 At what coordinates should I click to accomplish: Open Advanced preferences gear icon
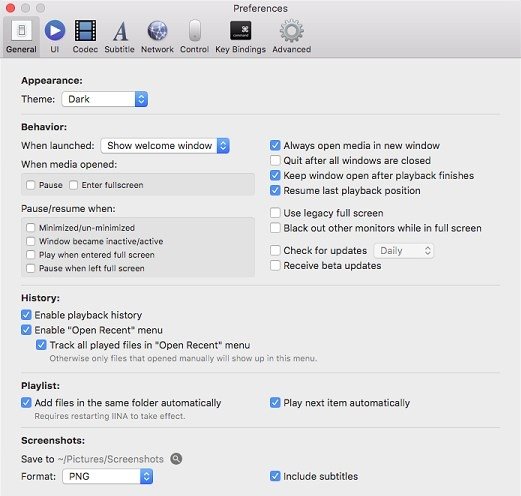[x=292, y=31]
